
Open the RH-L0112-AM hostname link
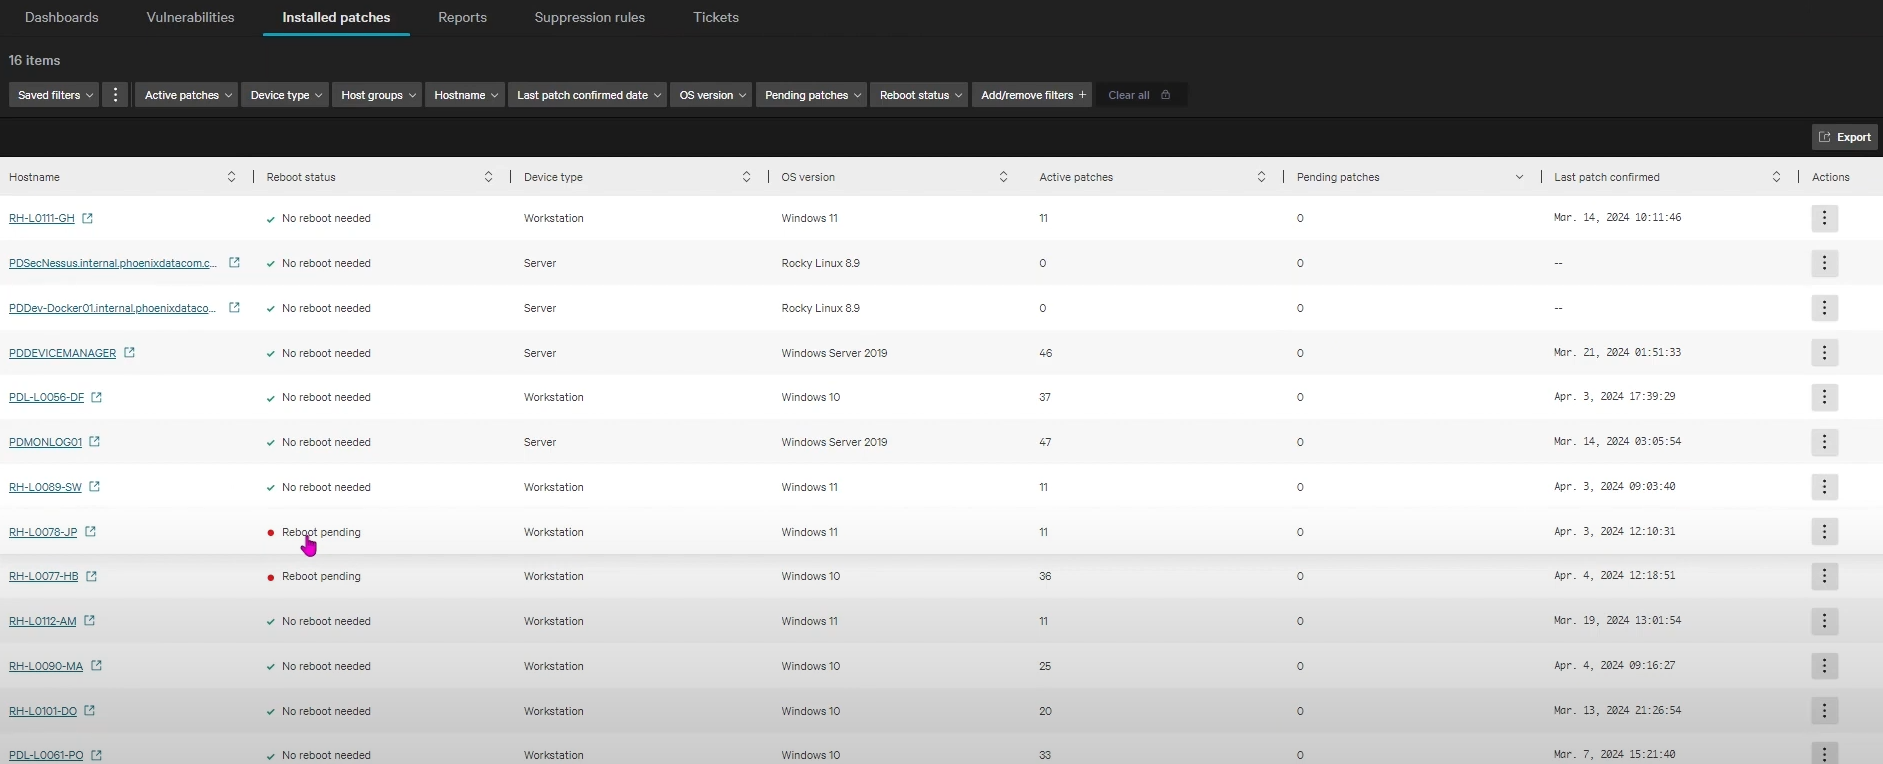coord(42,621)
